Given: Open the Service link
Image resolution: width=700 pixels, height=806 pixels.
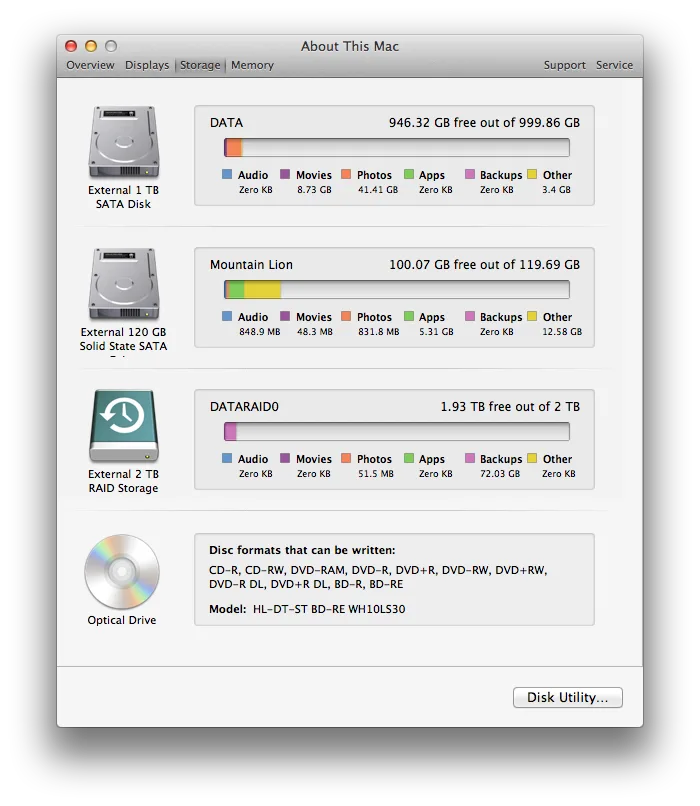Looking at the screenshot, I should [614, 65].
